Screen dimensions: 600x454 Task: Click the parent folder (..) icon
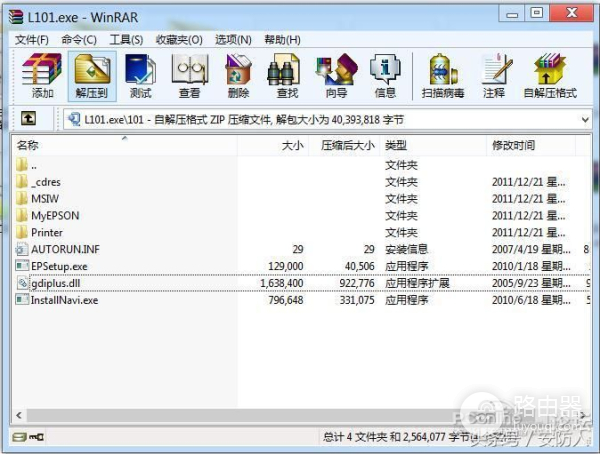coord(21,165)
